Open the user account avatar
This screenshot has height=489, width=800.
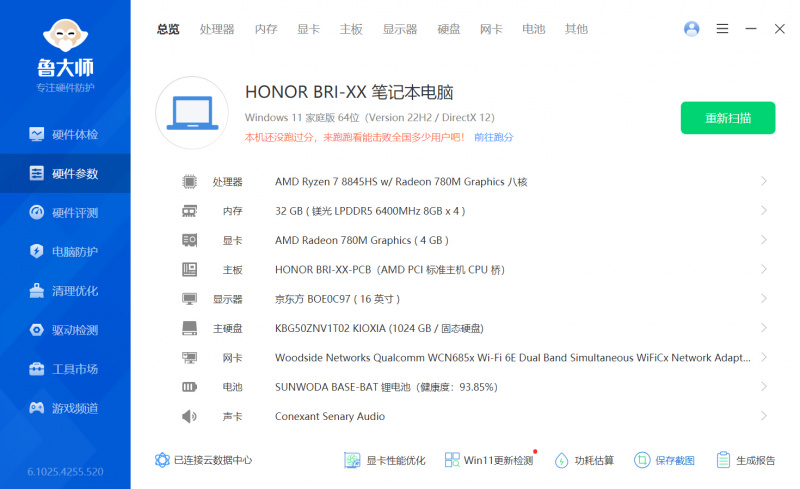[691, 29]
